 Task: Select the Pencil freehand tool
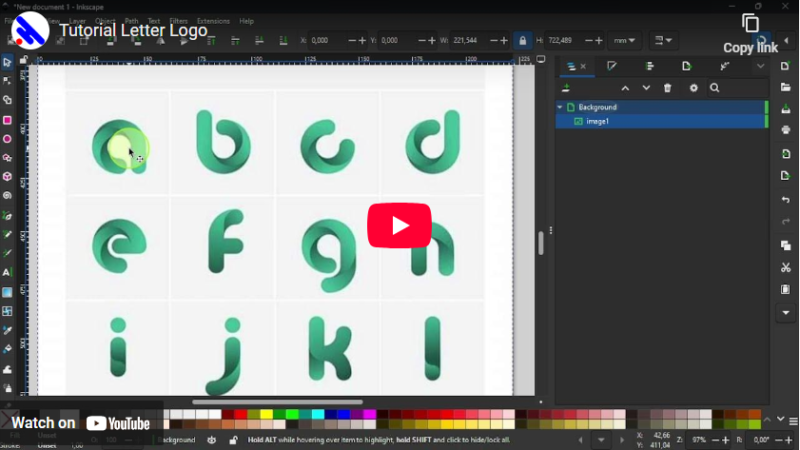tap(7, 234)
